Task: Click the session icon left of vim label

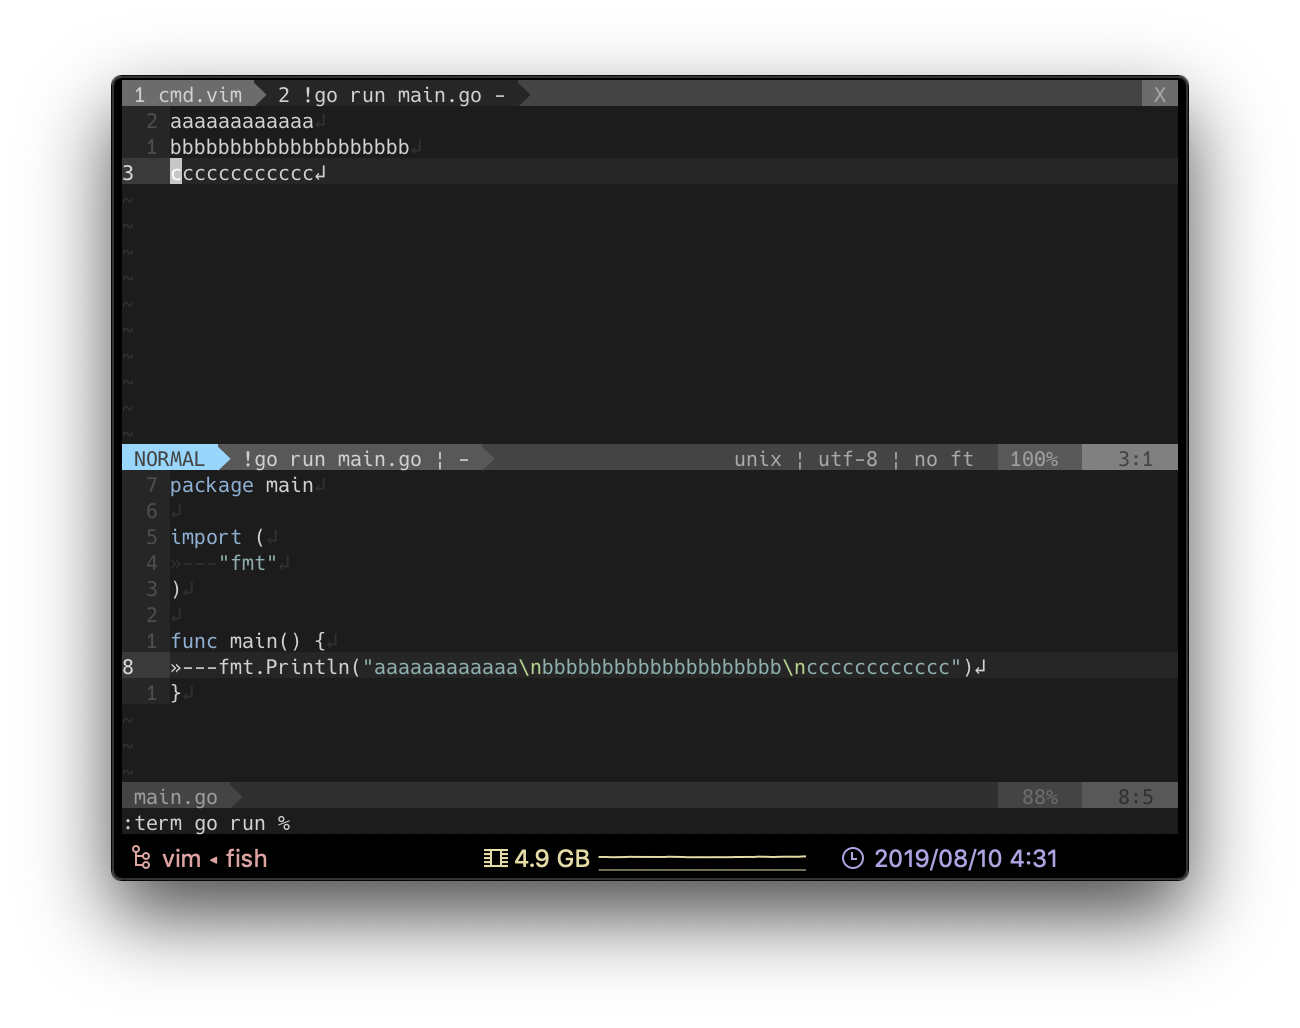Action: coord(139,858)
